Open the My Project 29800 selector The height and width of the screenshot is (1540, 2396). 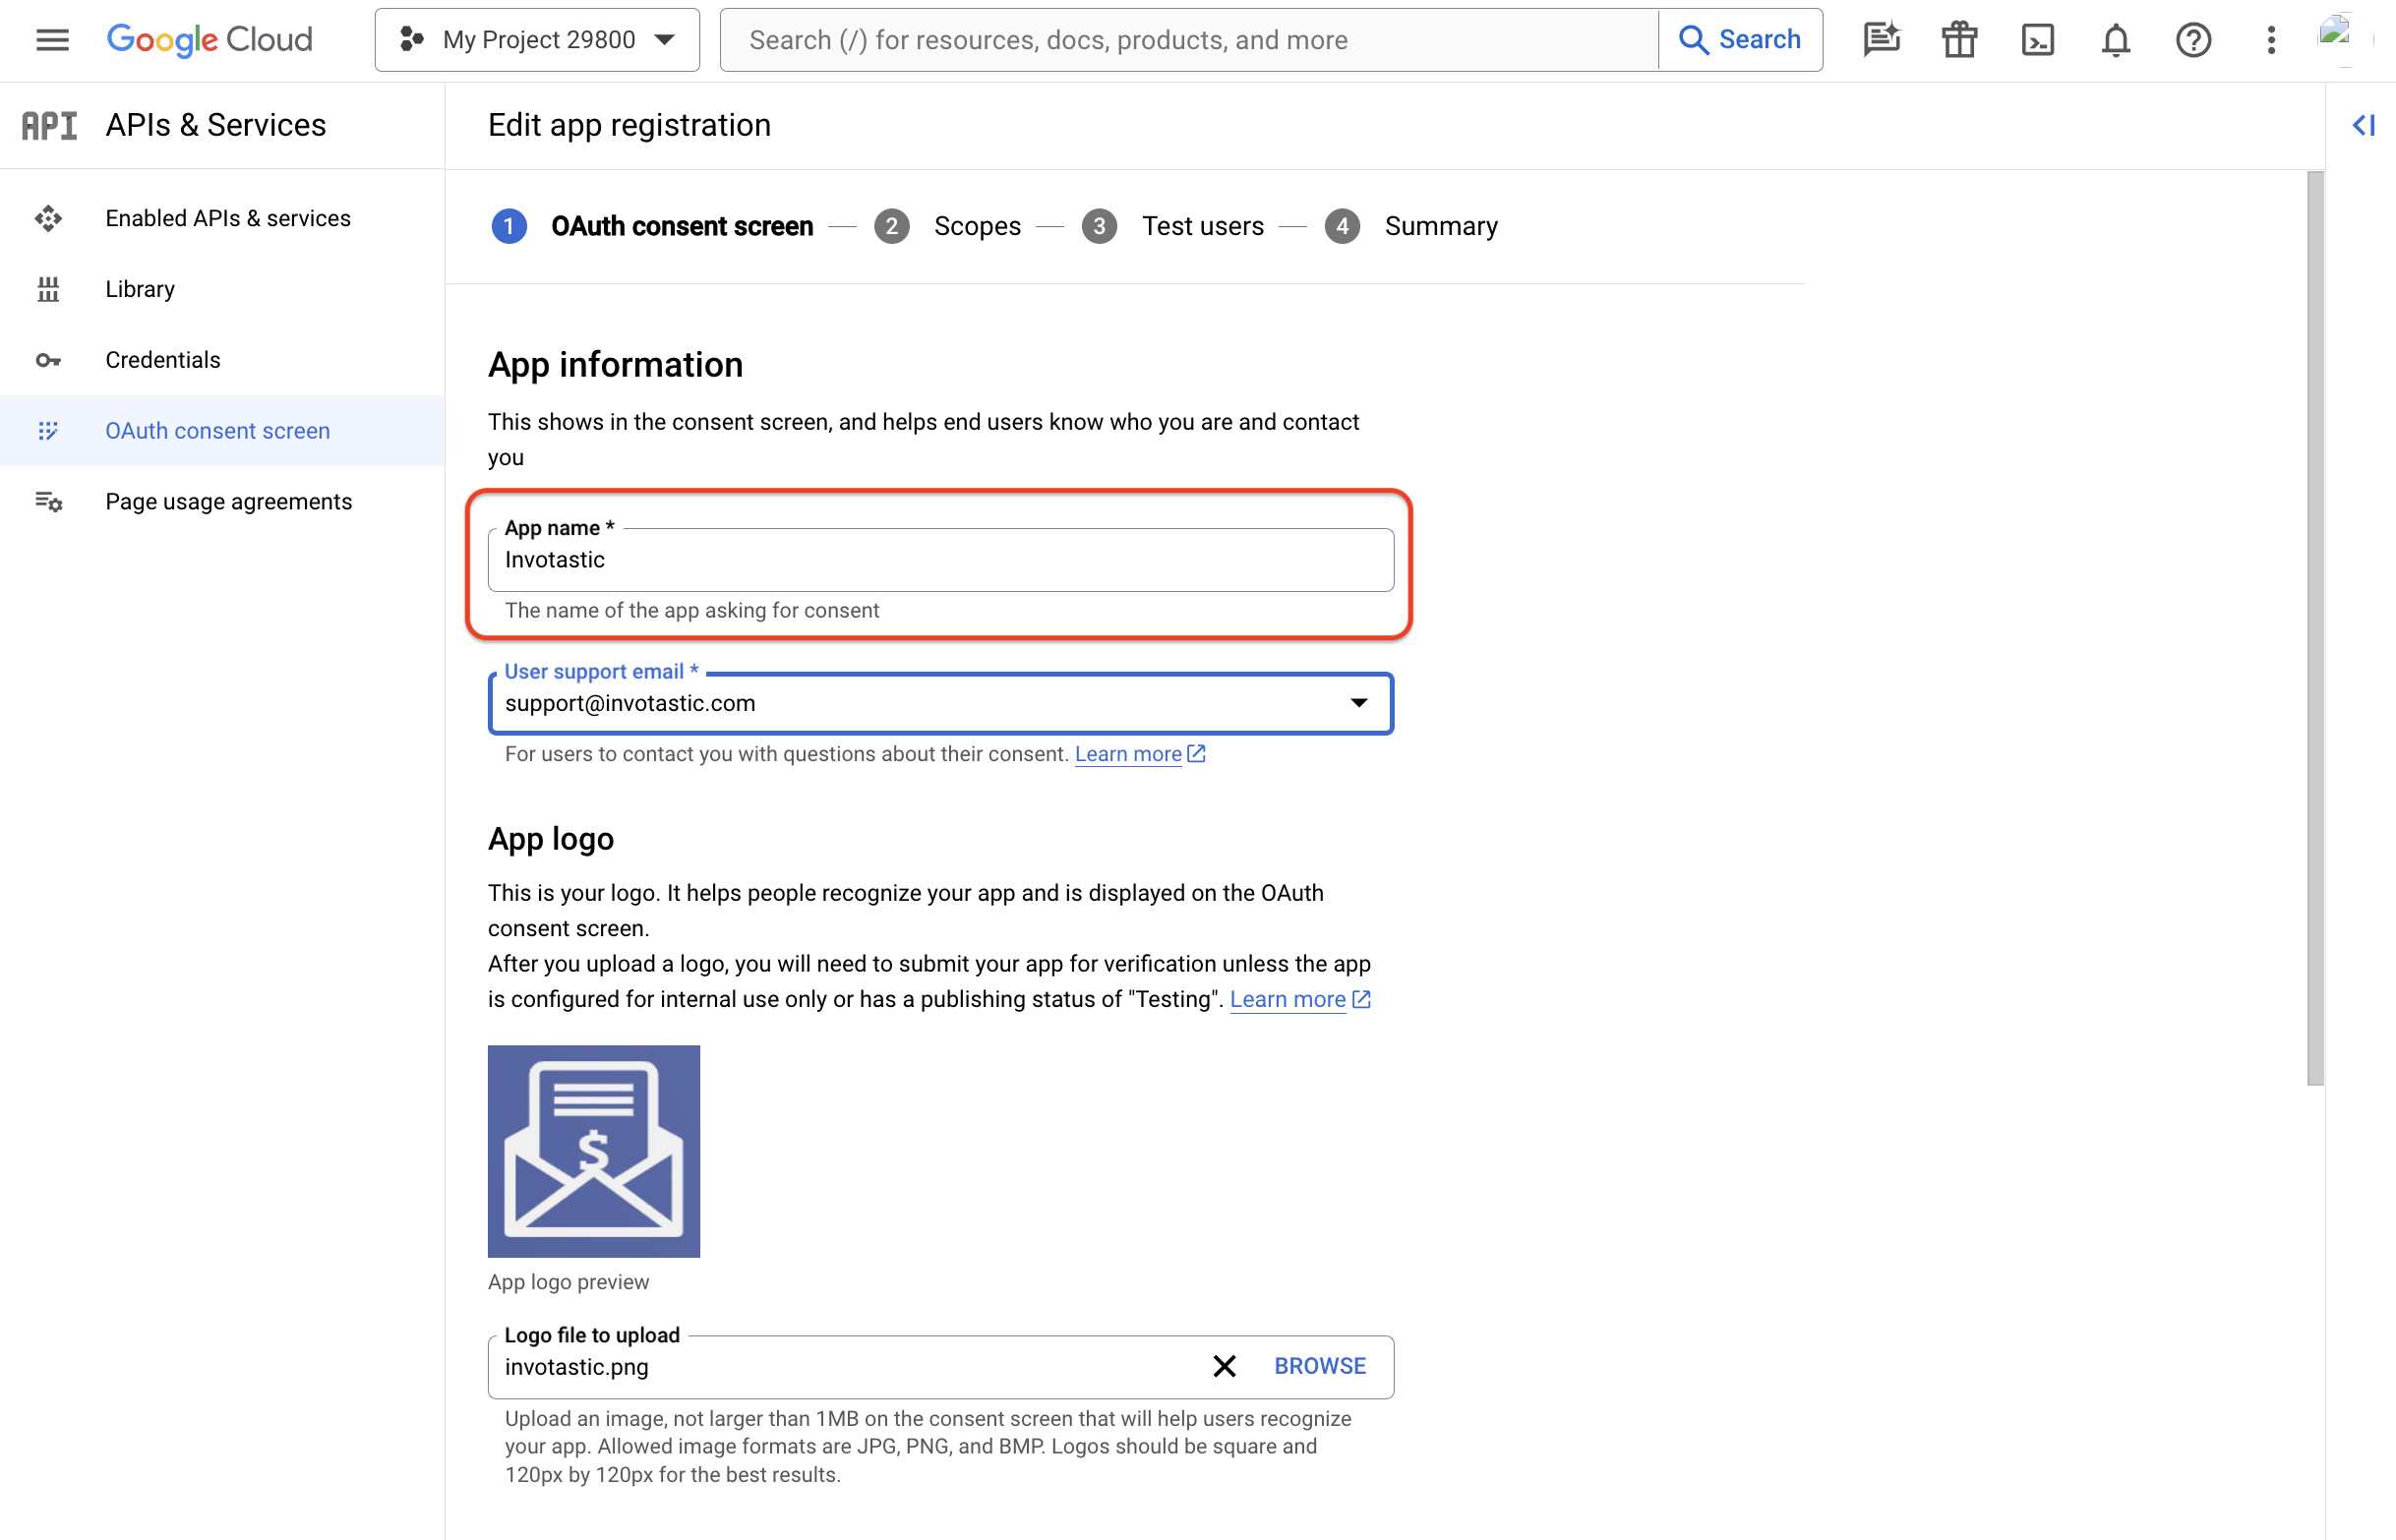(537, 40)
